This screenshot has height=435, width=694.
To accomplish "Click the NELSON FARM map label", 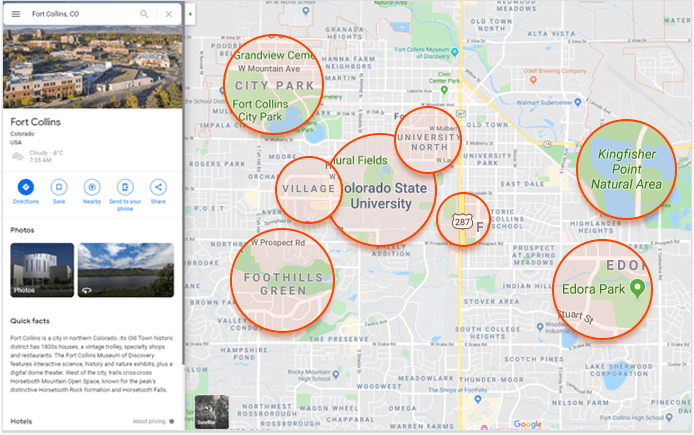I will [x=580, y=403].
